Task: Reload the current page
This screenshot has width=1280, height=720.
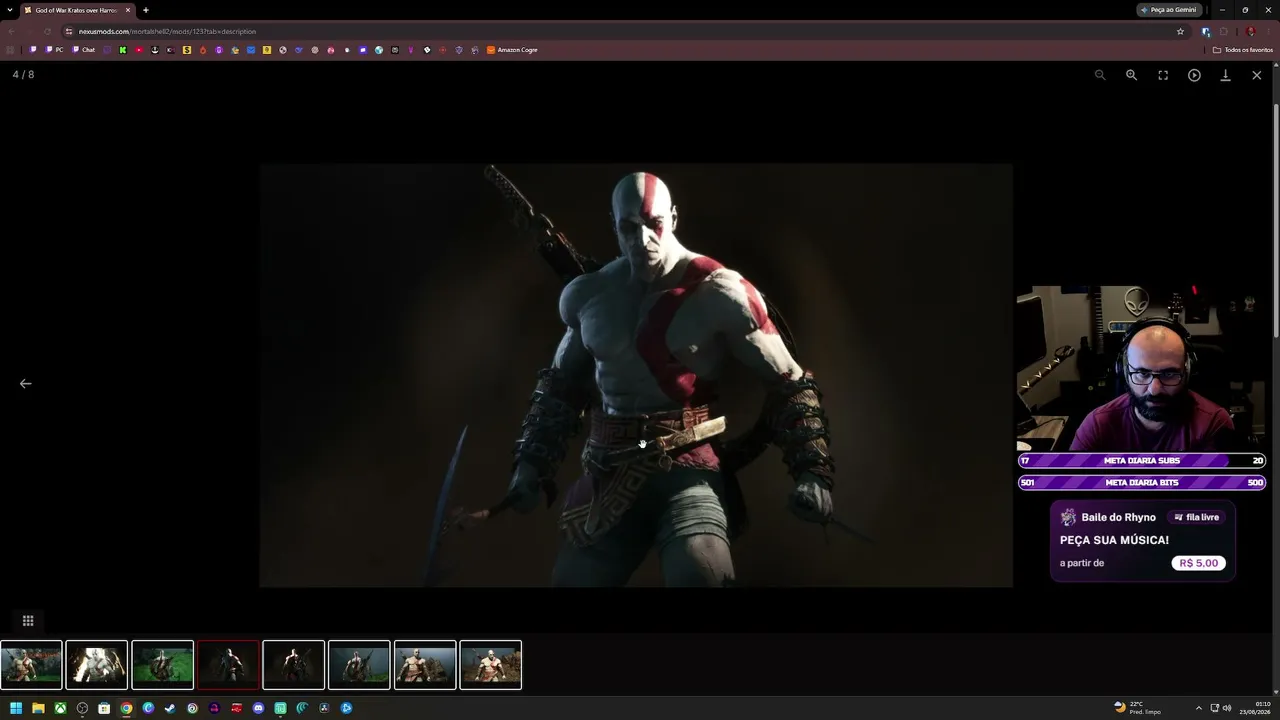Action: 47,31
